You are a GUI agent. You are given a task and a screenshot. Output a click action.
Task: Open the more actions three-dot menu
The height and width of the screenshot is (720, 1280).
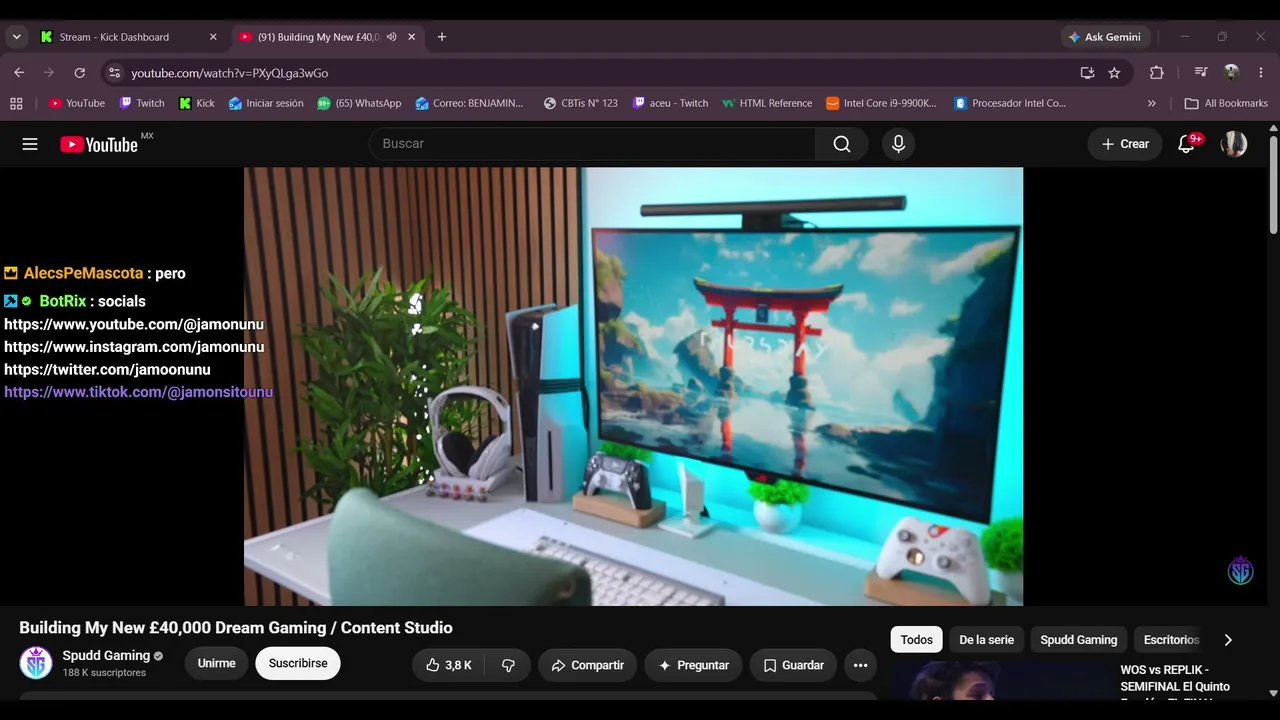[860, 665]
